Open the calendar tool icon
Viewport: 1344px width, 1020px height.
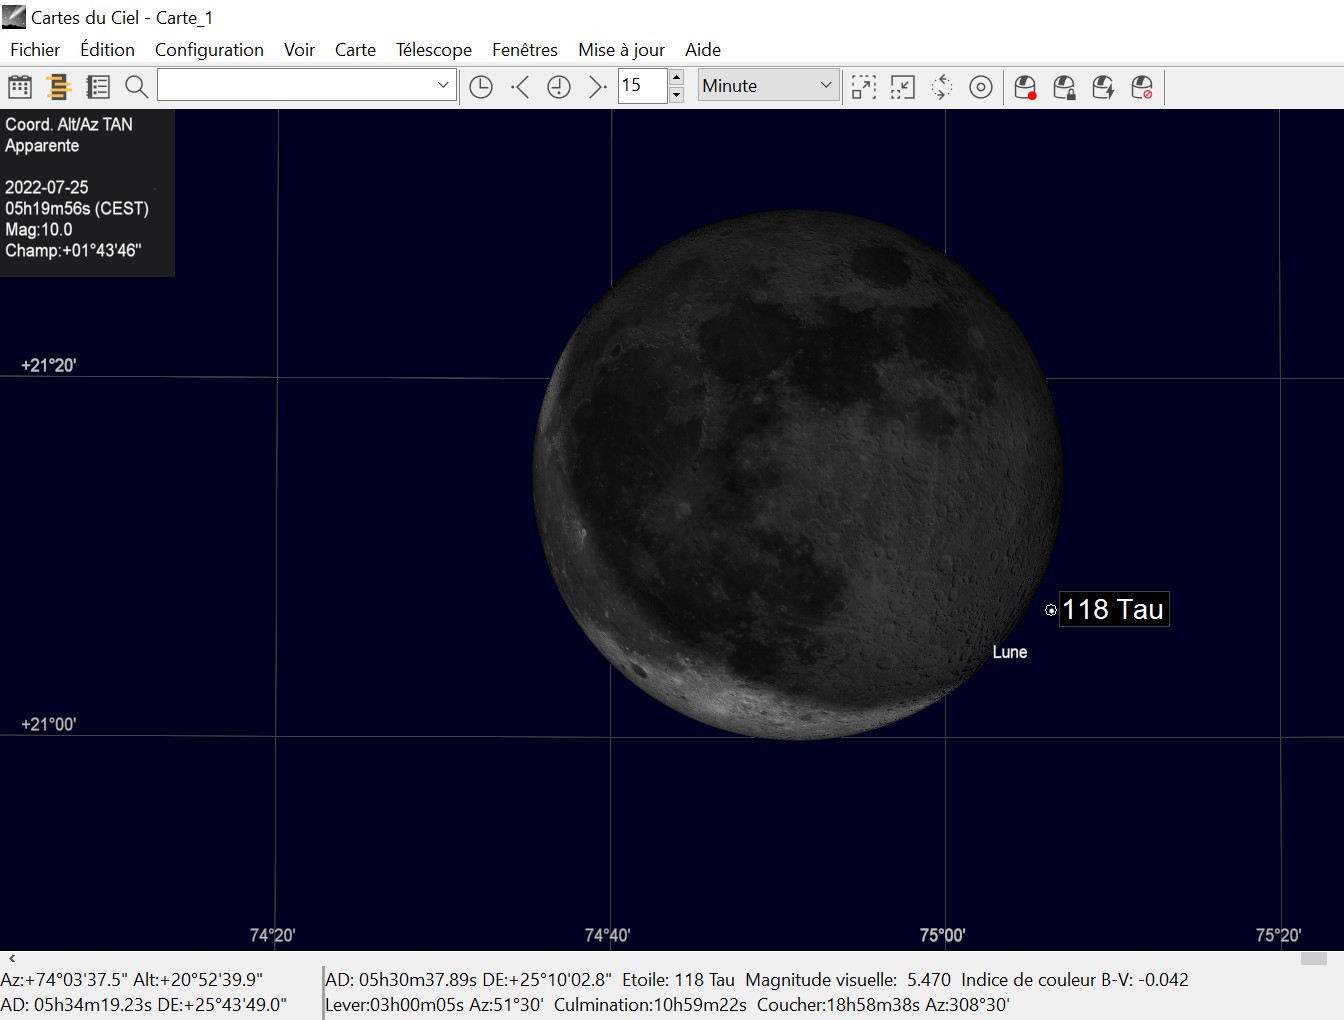point(20,87)
